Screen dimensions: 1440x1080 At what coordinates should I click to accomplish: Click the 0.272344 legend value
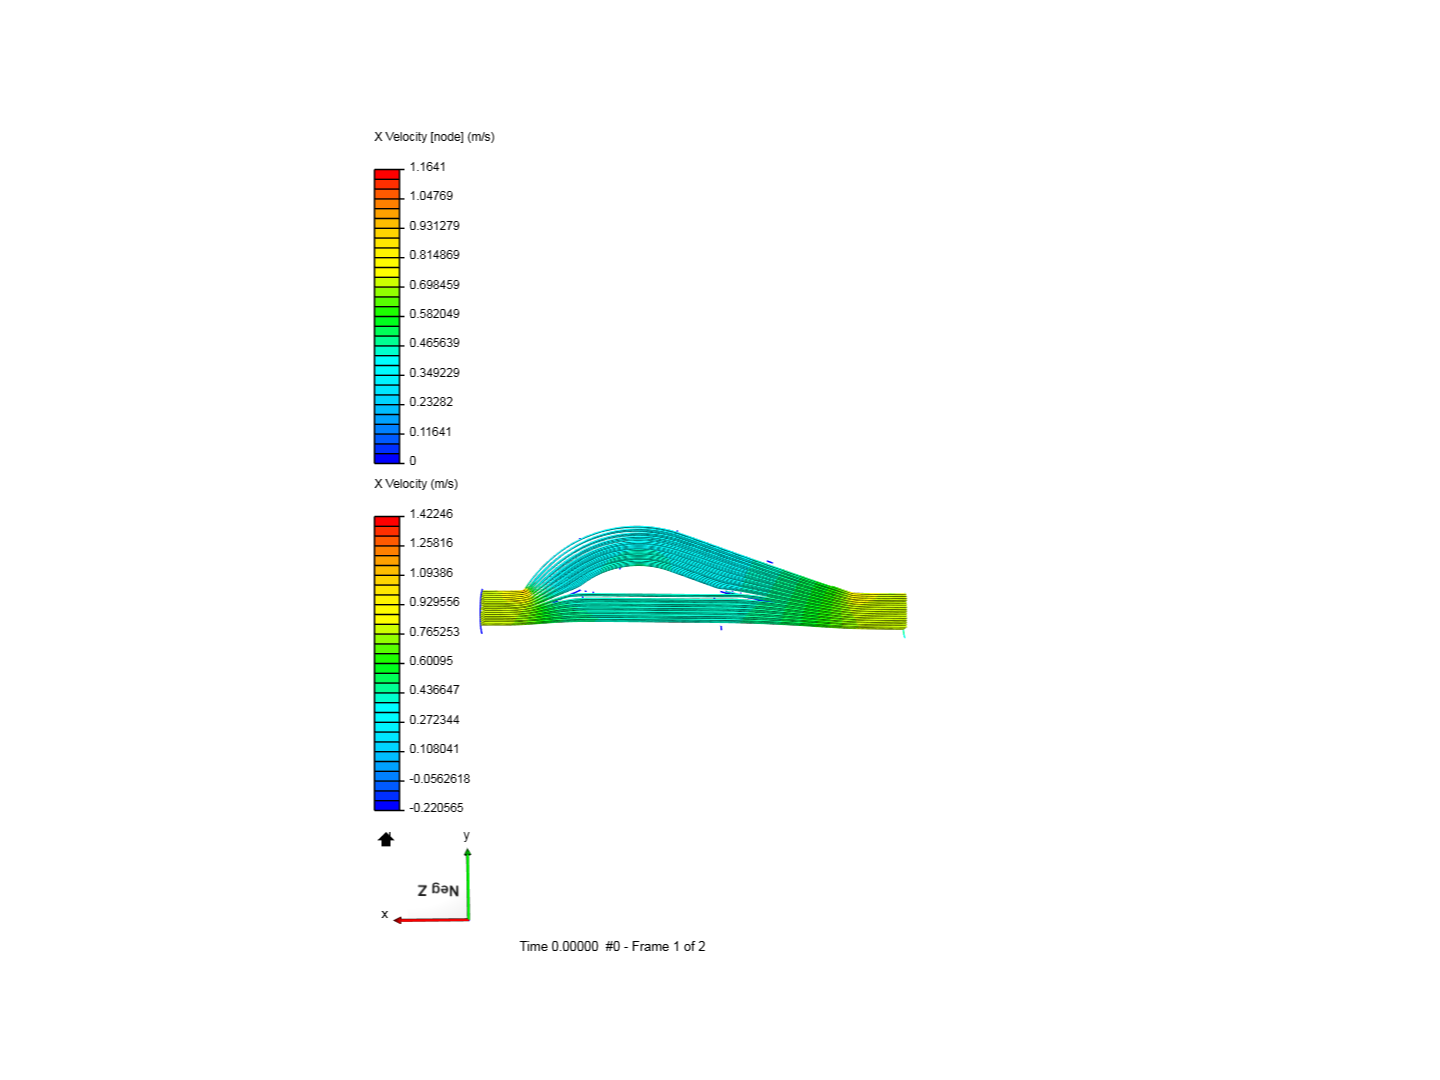coord(434,720)
